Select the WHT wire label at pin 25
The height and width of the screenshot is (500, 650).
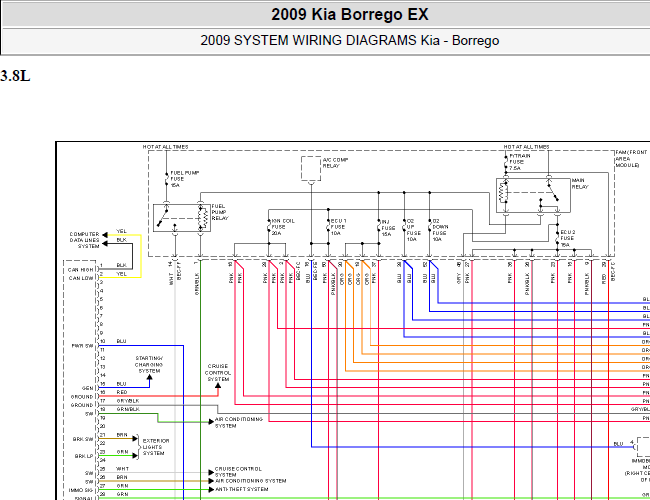(123, 468)
